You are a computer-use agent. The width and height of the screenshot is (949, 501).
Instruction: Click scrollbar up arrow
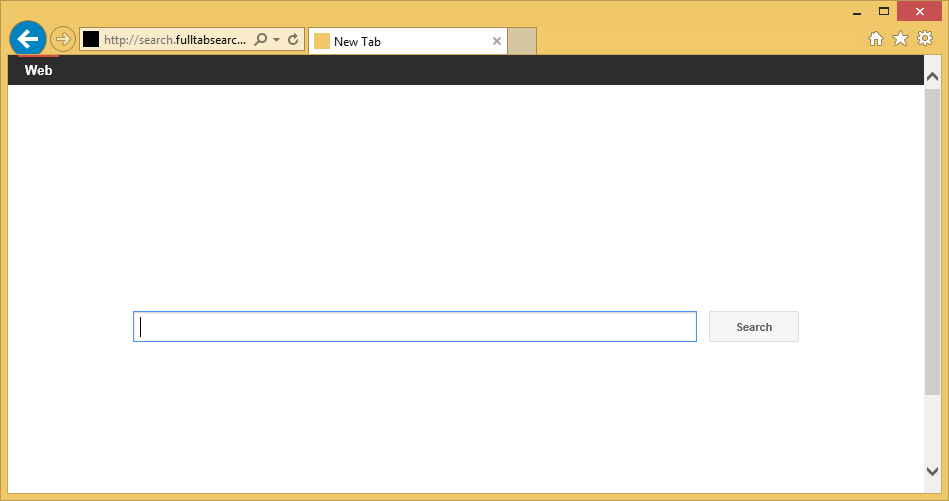pyautogui.click(x=932, y=76)
